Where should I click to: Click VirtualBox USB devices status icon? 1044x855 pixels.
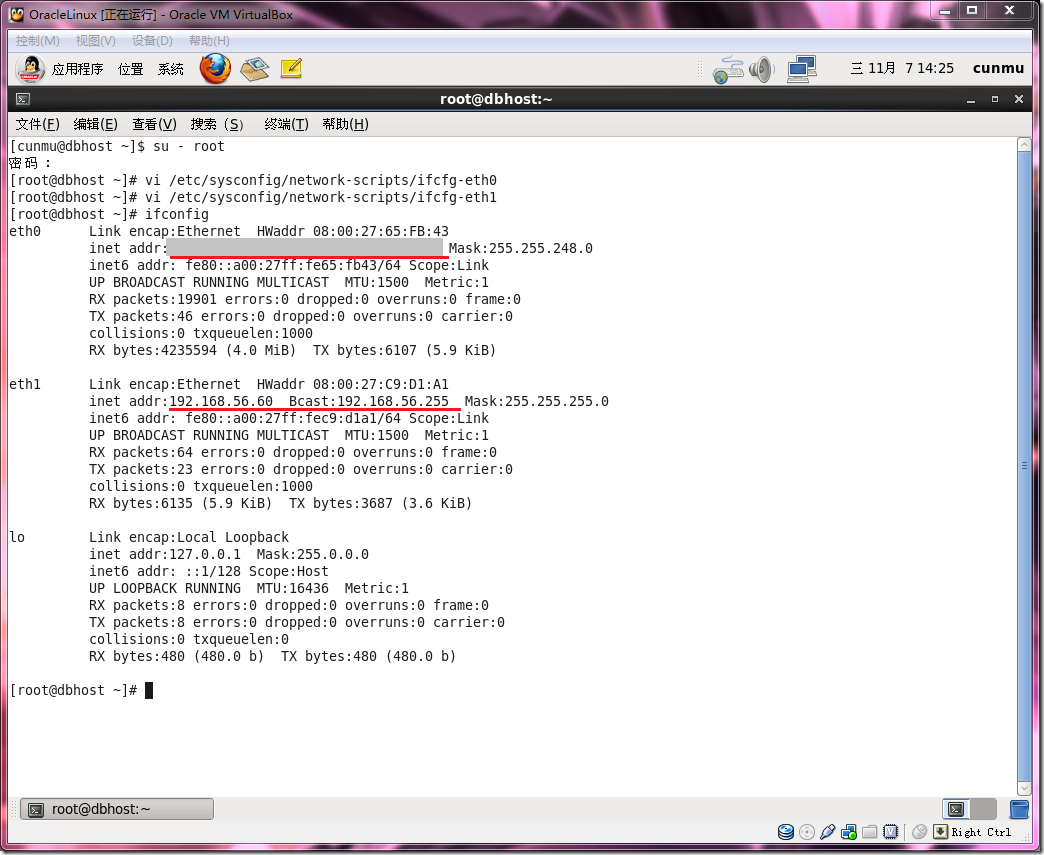coord(828,832)
